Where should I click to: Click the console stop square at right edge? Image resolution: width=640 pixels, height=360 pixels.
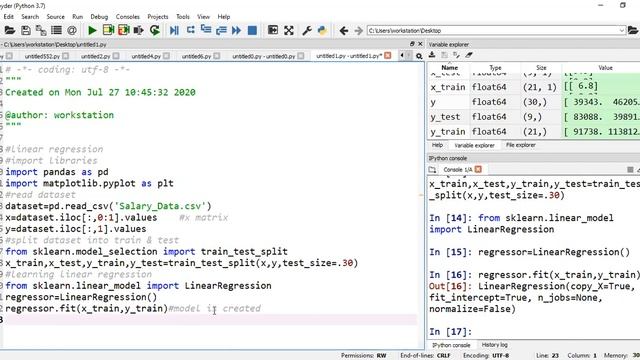pyautogui.click(x=630, y=169)
